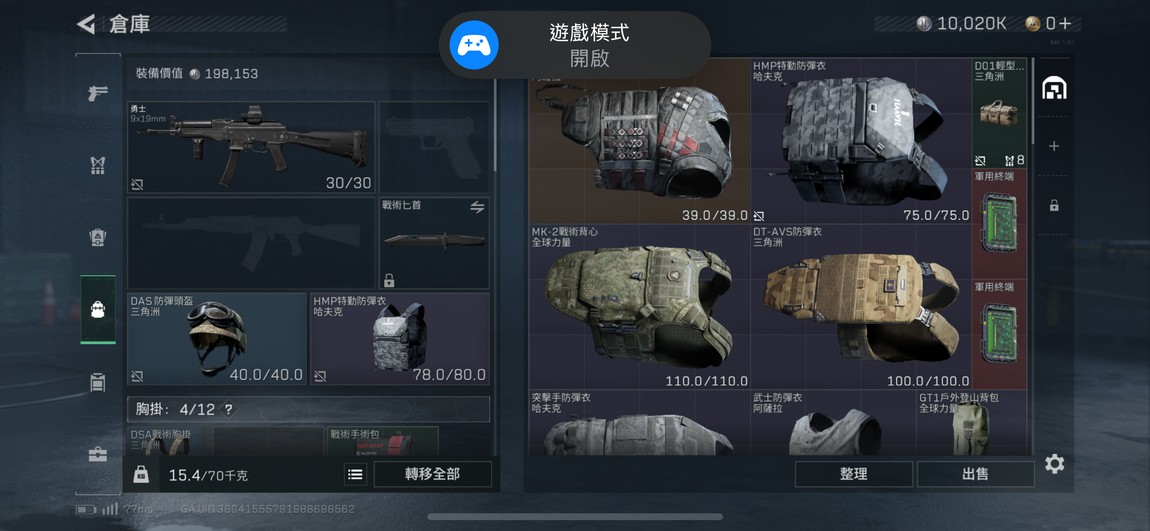The image size is (1150, 531).
Task: Open the armor vest category in sidebar
Action: point(98,166)
